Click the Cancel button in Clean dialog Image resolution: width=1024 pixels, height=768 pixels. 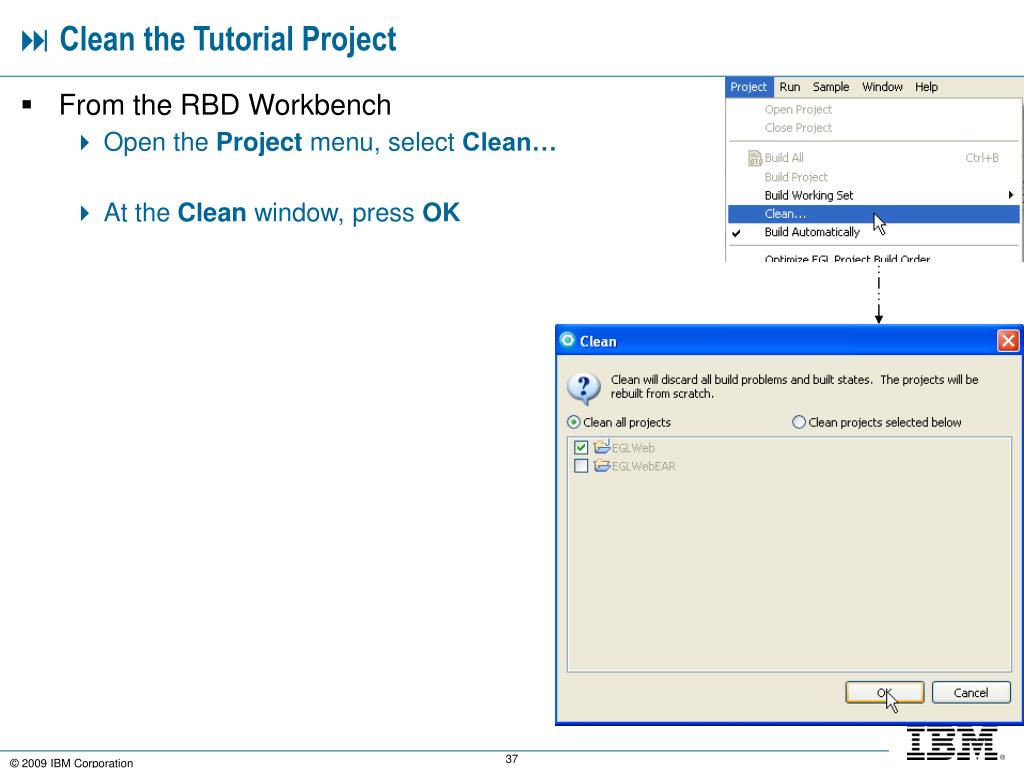(971, 692)
